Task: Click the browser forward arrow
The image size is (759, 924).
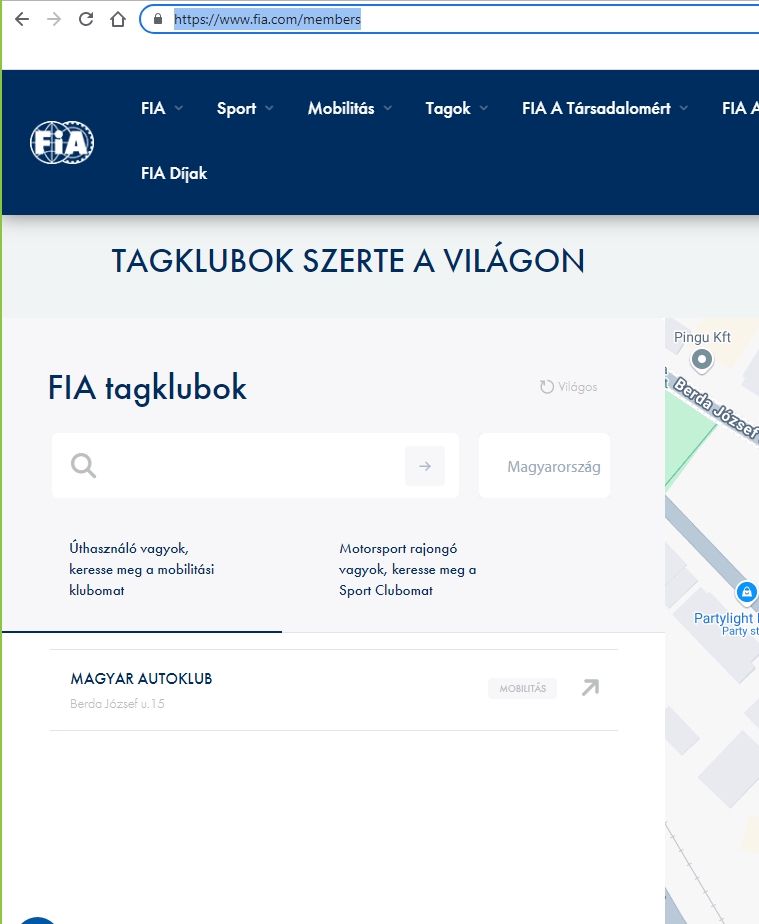Action: (x=54, y=19)
